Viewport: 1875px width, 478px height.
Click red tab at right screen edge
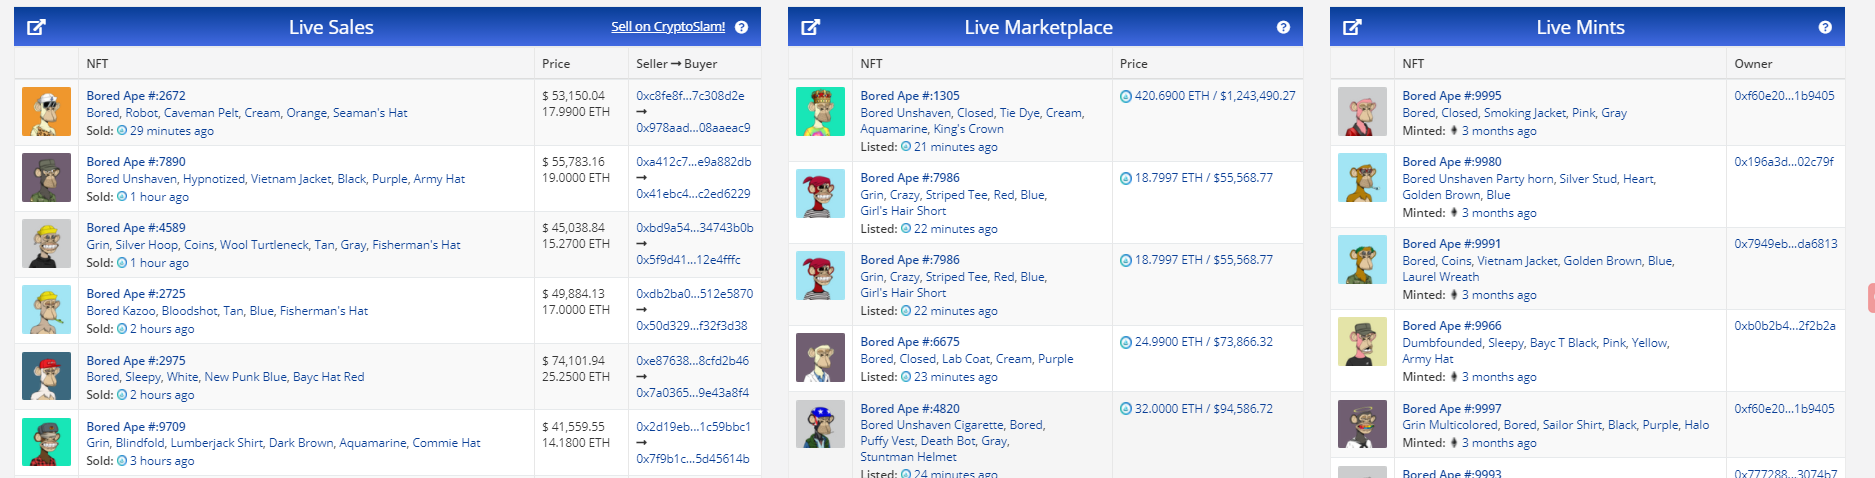pos(1871,298)
